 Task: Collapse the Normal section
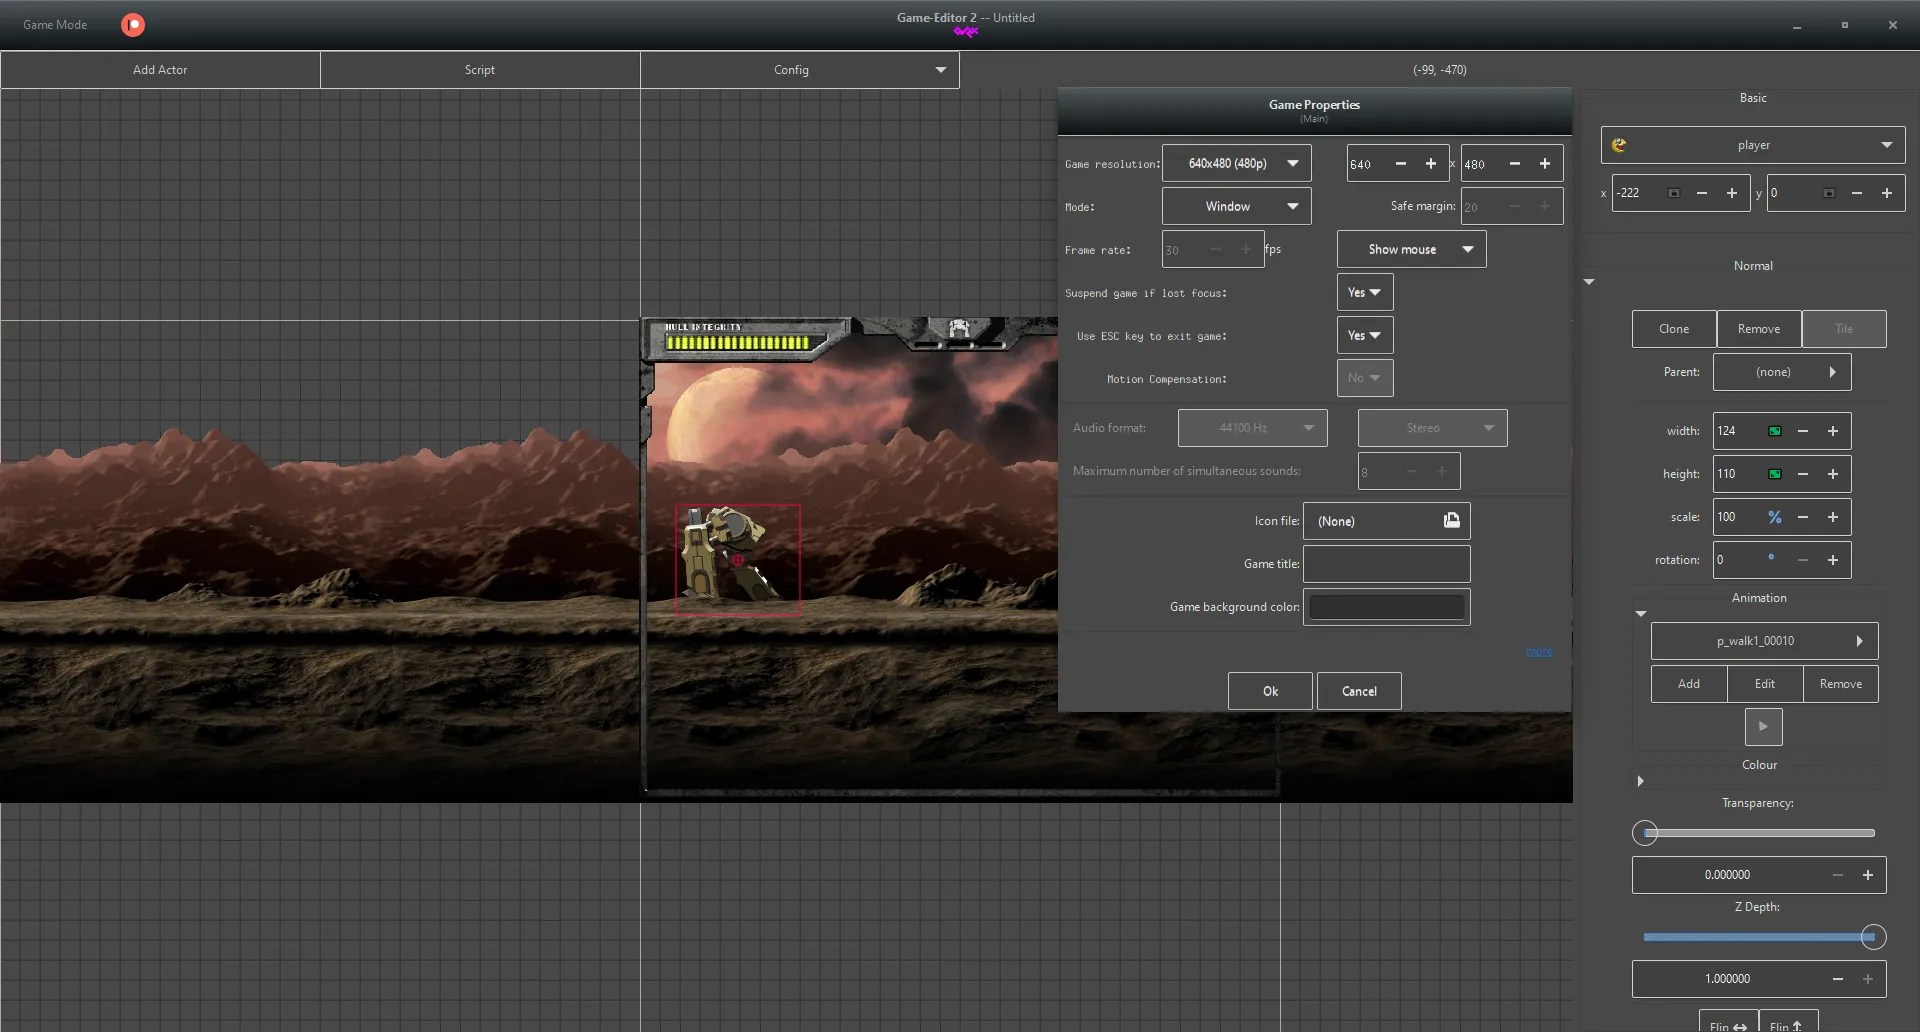pos(1589,282)
